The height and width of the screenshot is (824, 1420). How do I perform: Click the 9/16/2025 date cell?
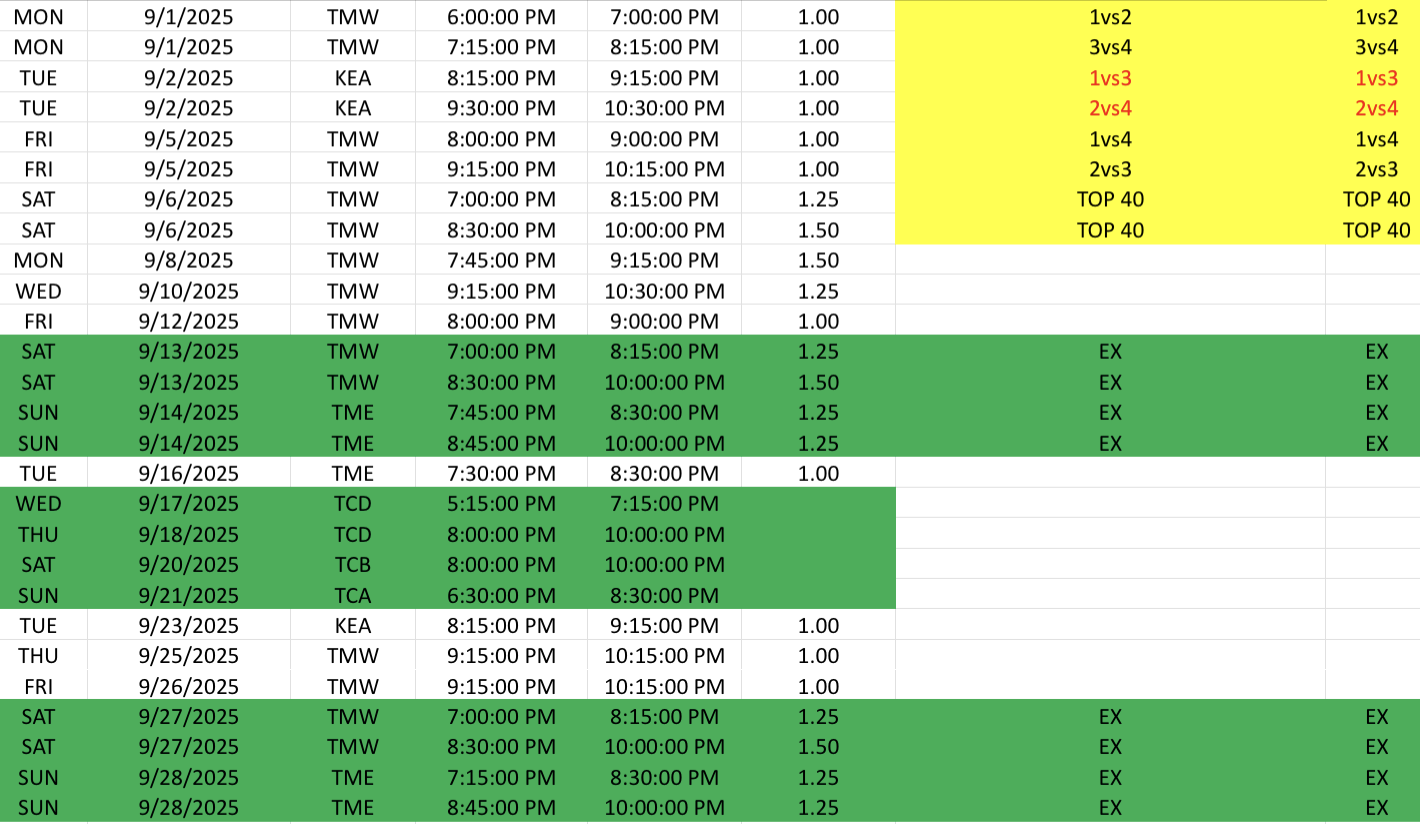pyautogui.click(x=189, y=473)
